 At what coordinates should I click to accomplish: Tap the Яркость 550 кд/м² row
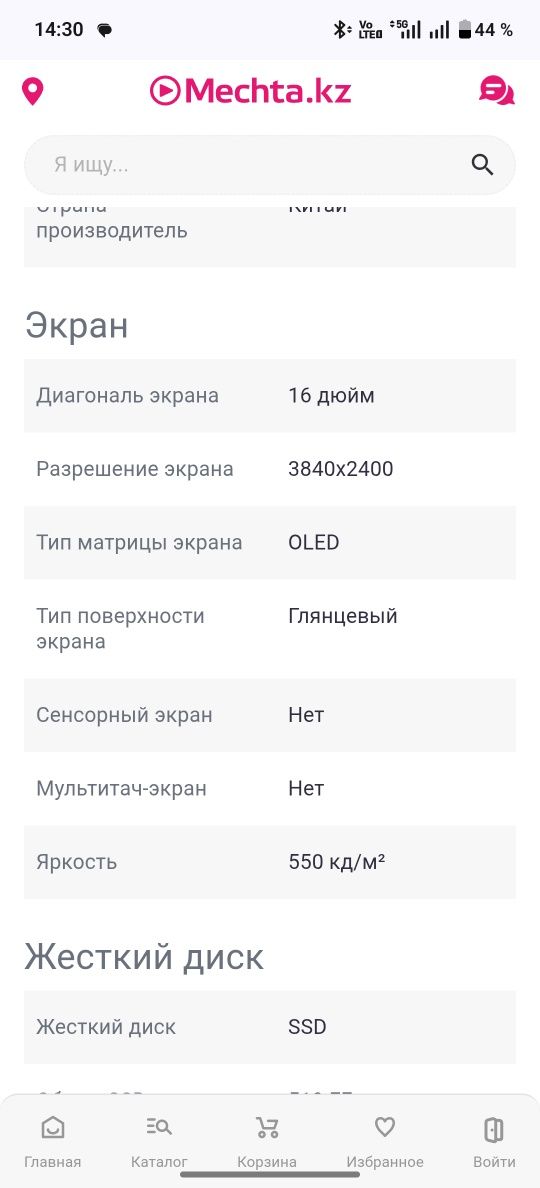click(x=270, y=862)
